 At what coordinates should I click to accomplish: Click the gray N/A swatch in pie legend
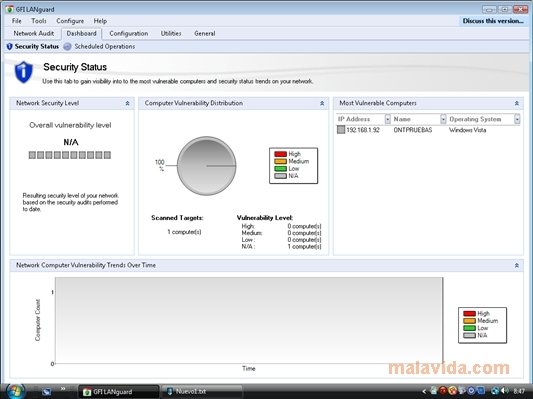coord(280,176)
